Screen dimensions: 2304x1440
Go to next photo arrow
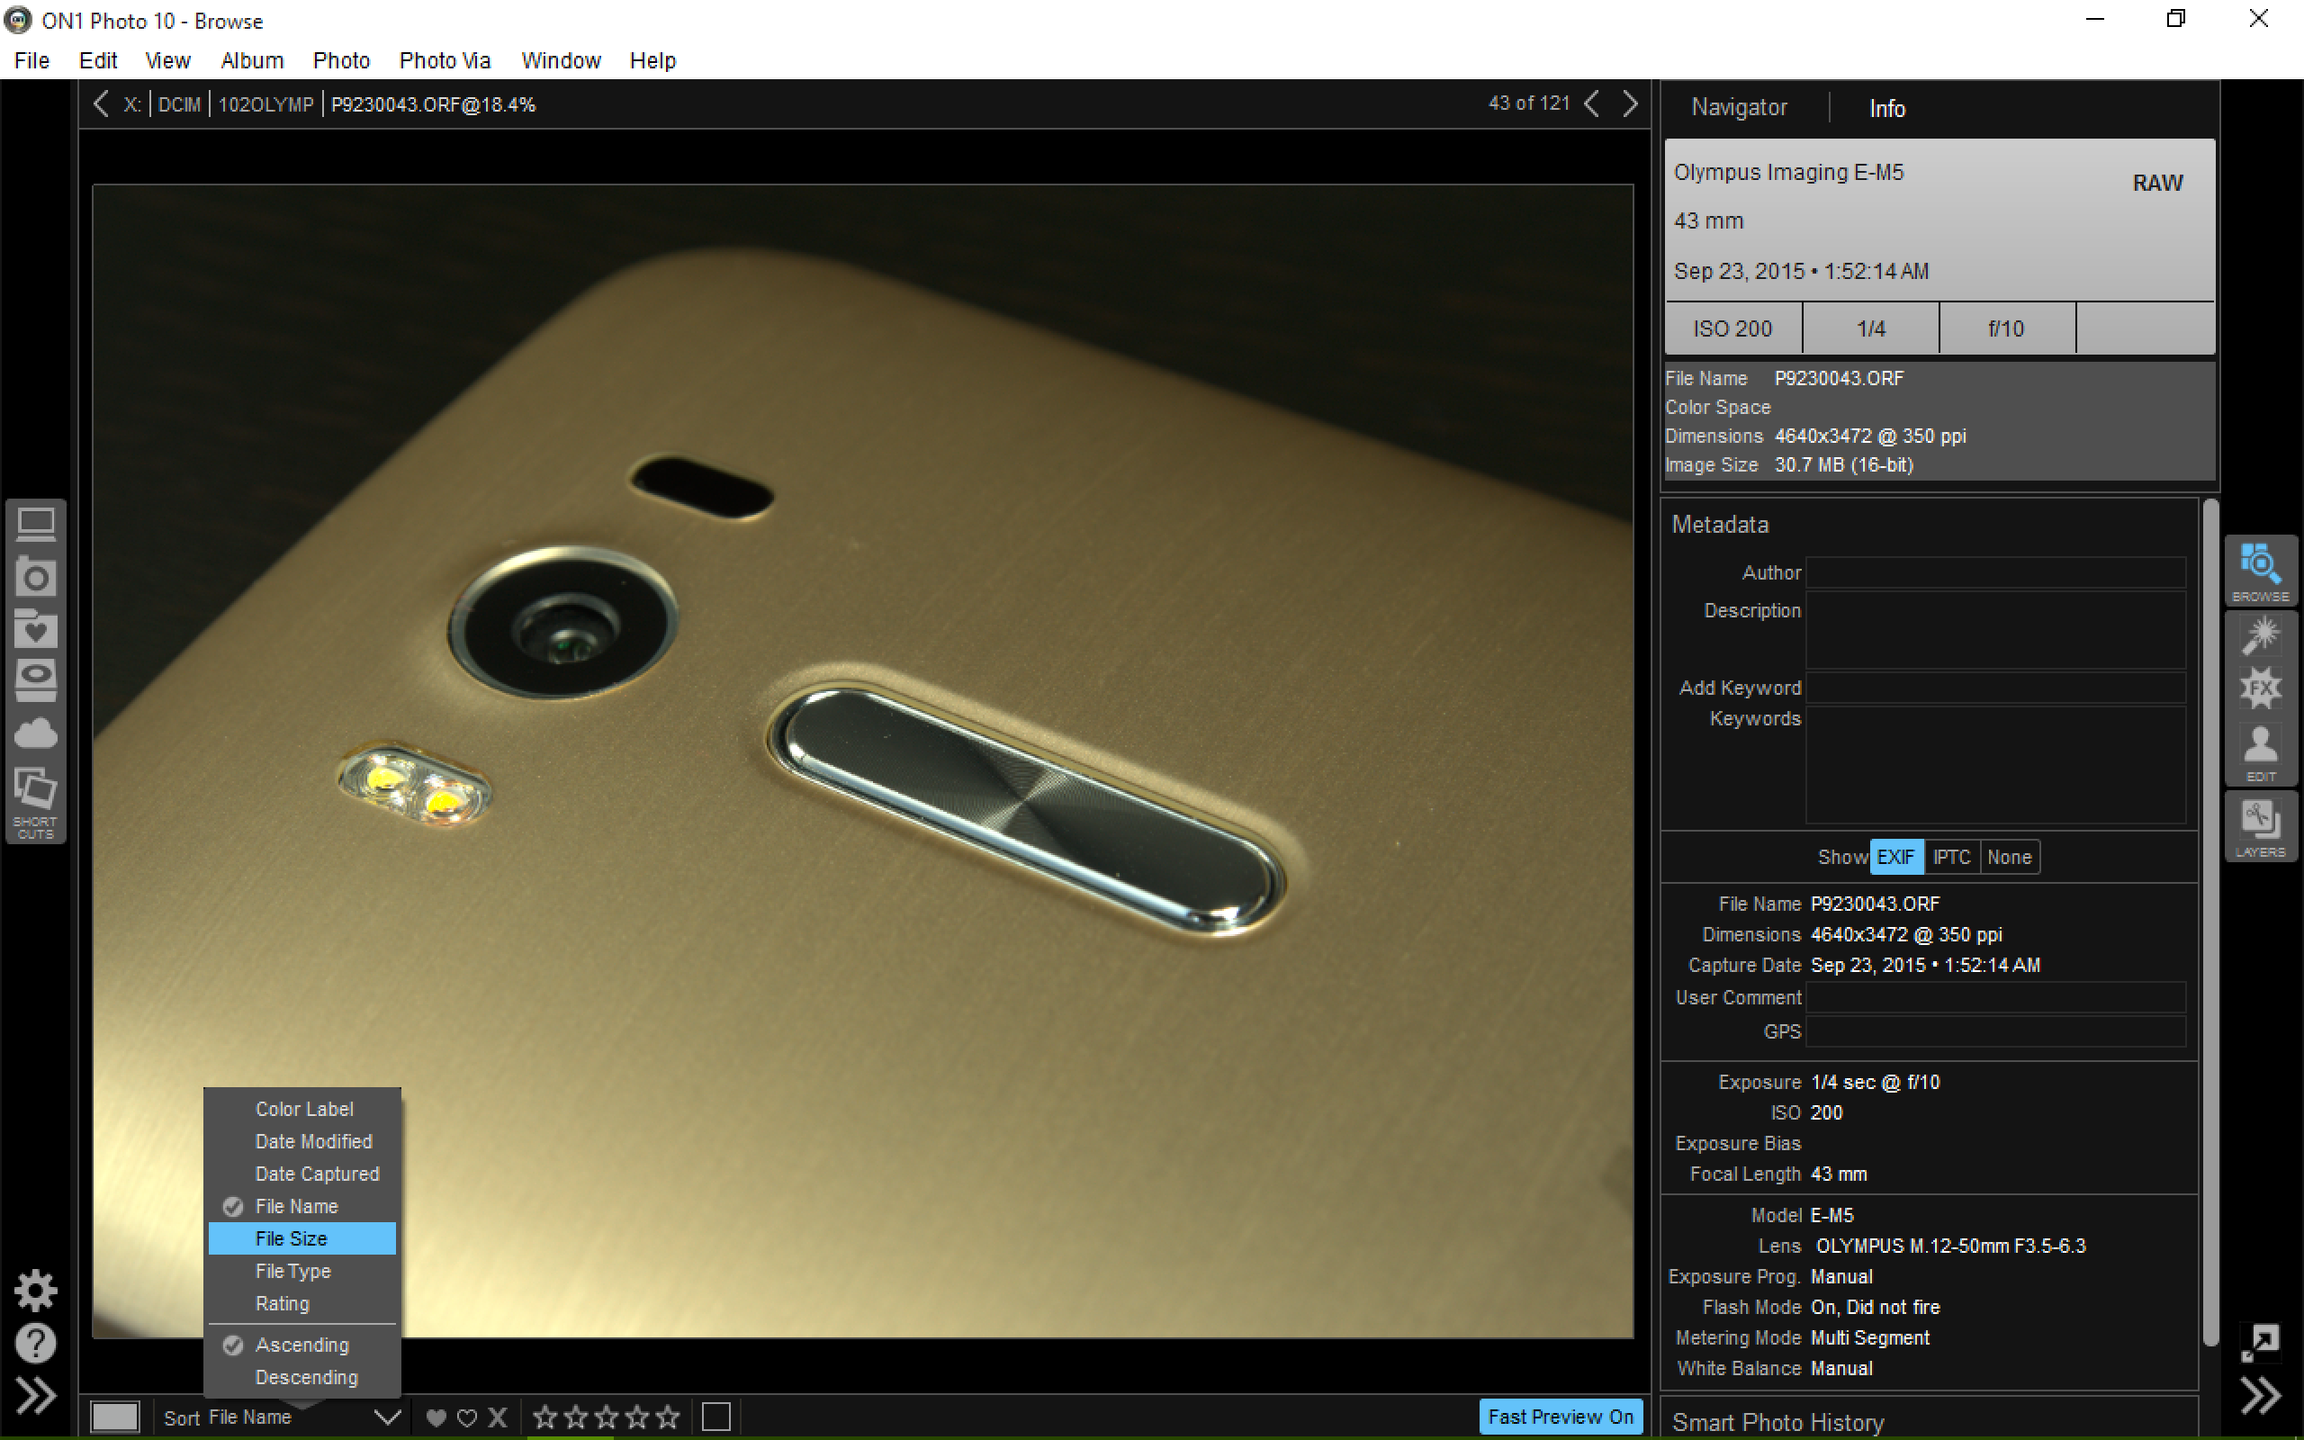1630,104
